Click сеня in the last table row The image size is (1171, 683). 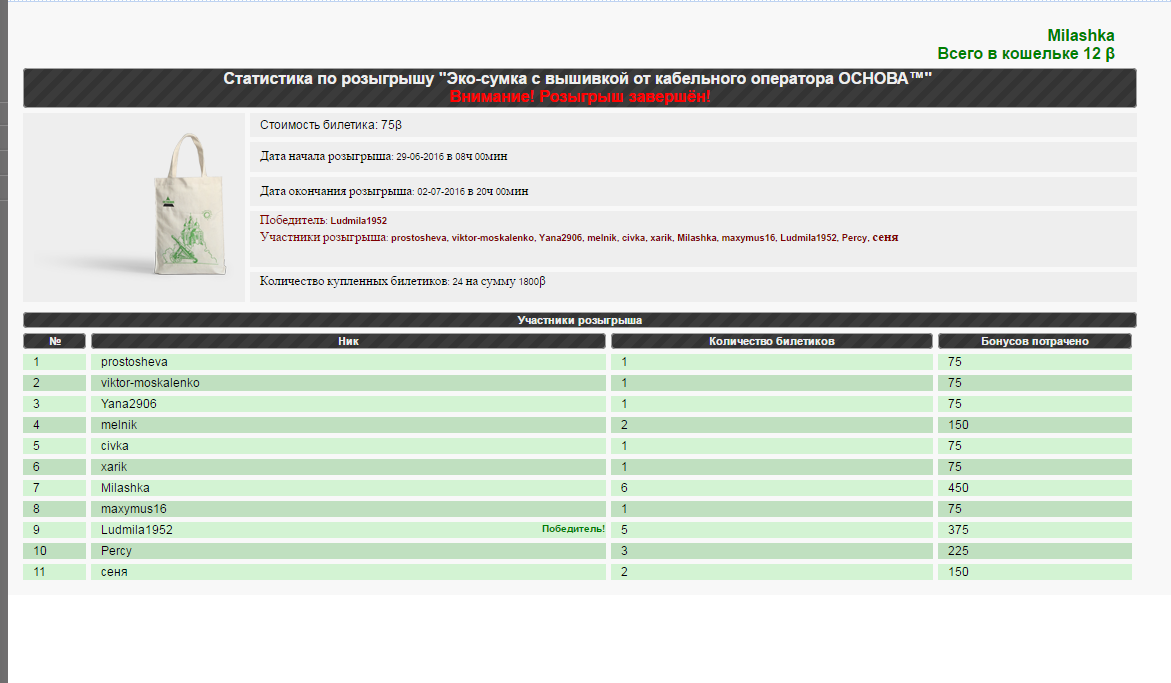(x=114, y=572)
